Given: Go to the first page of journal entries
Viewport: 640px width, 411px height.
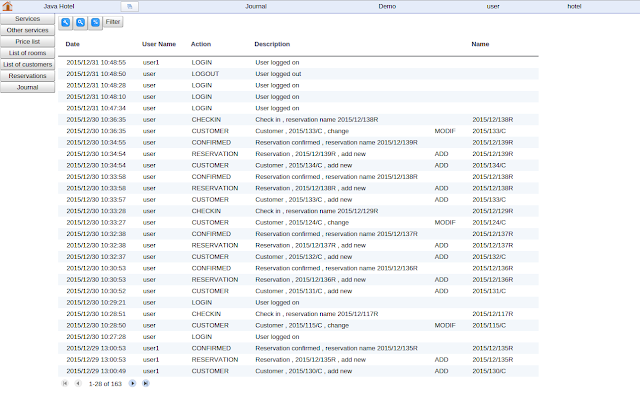Looking at the screenshot, I should 64,383.
